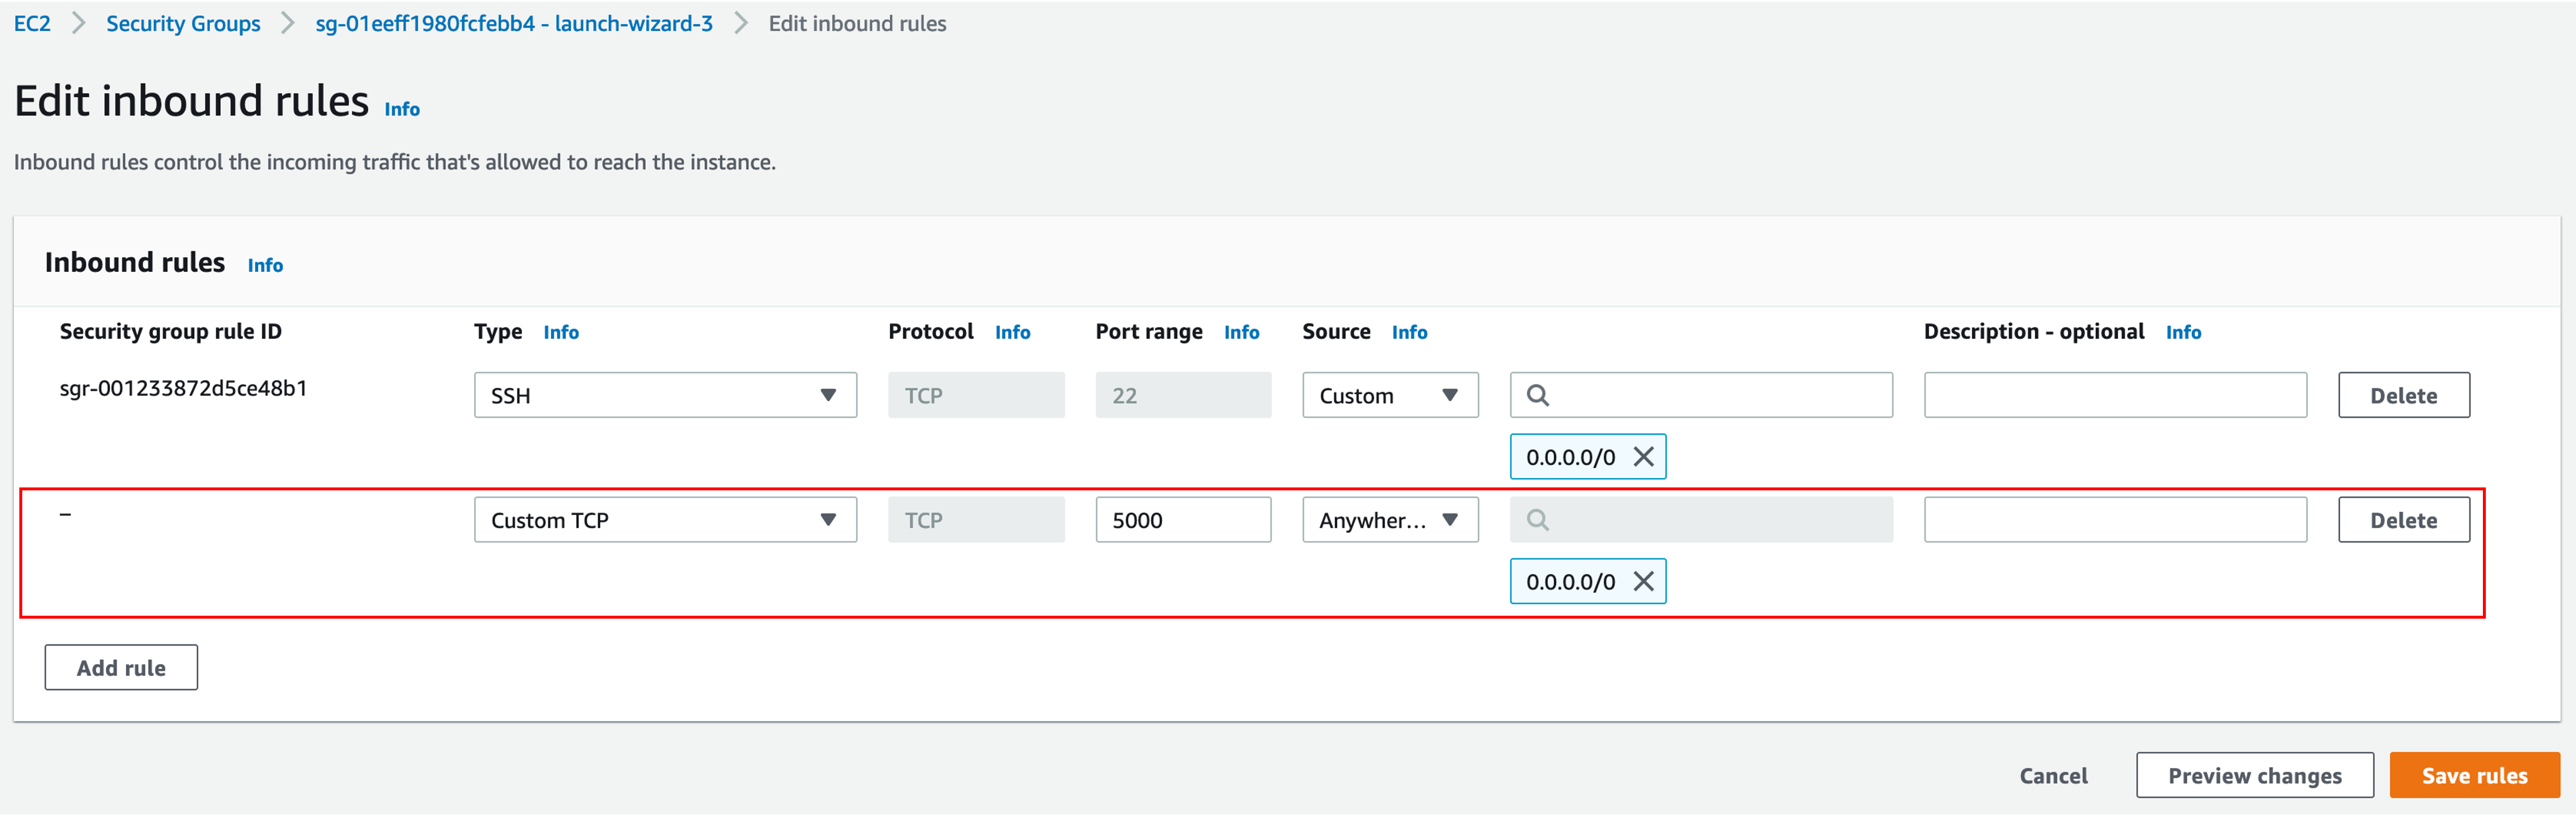Expand the Custom source dropdown

coord(1389,396)
